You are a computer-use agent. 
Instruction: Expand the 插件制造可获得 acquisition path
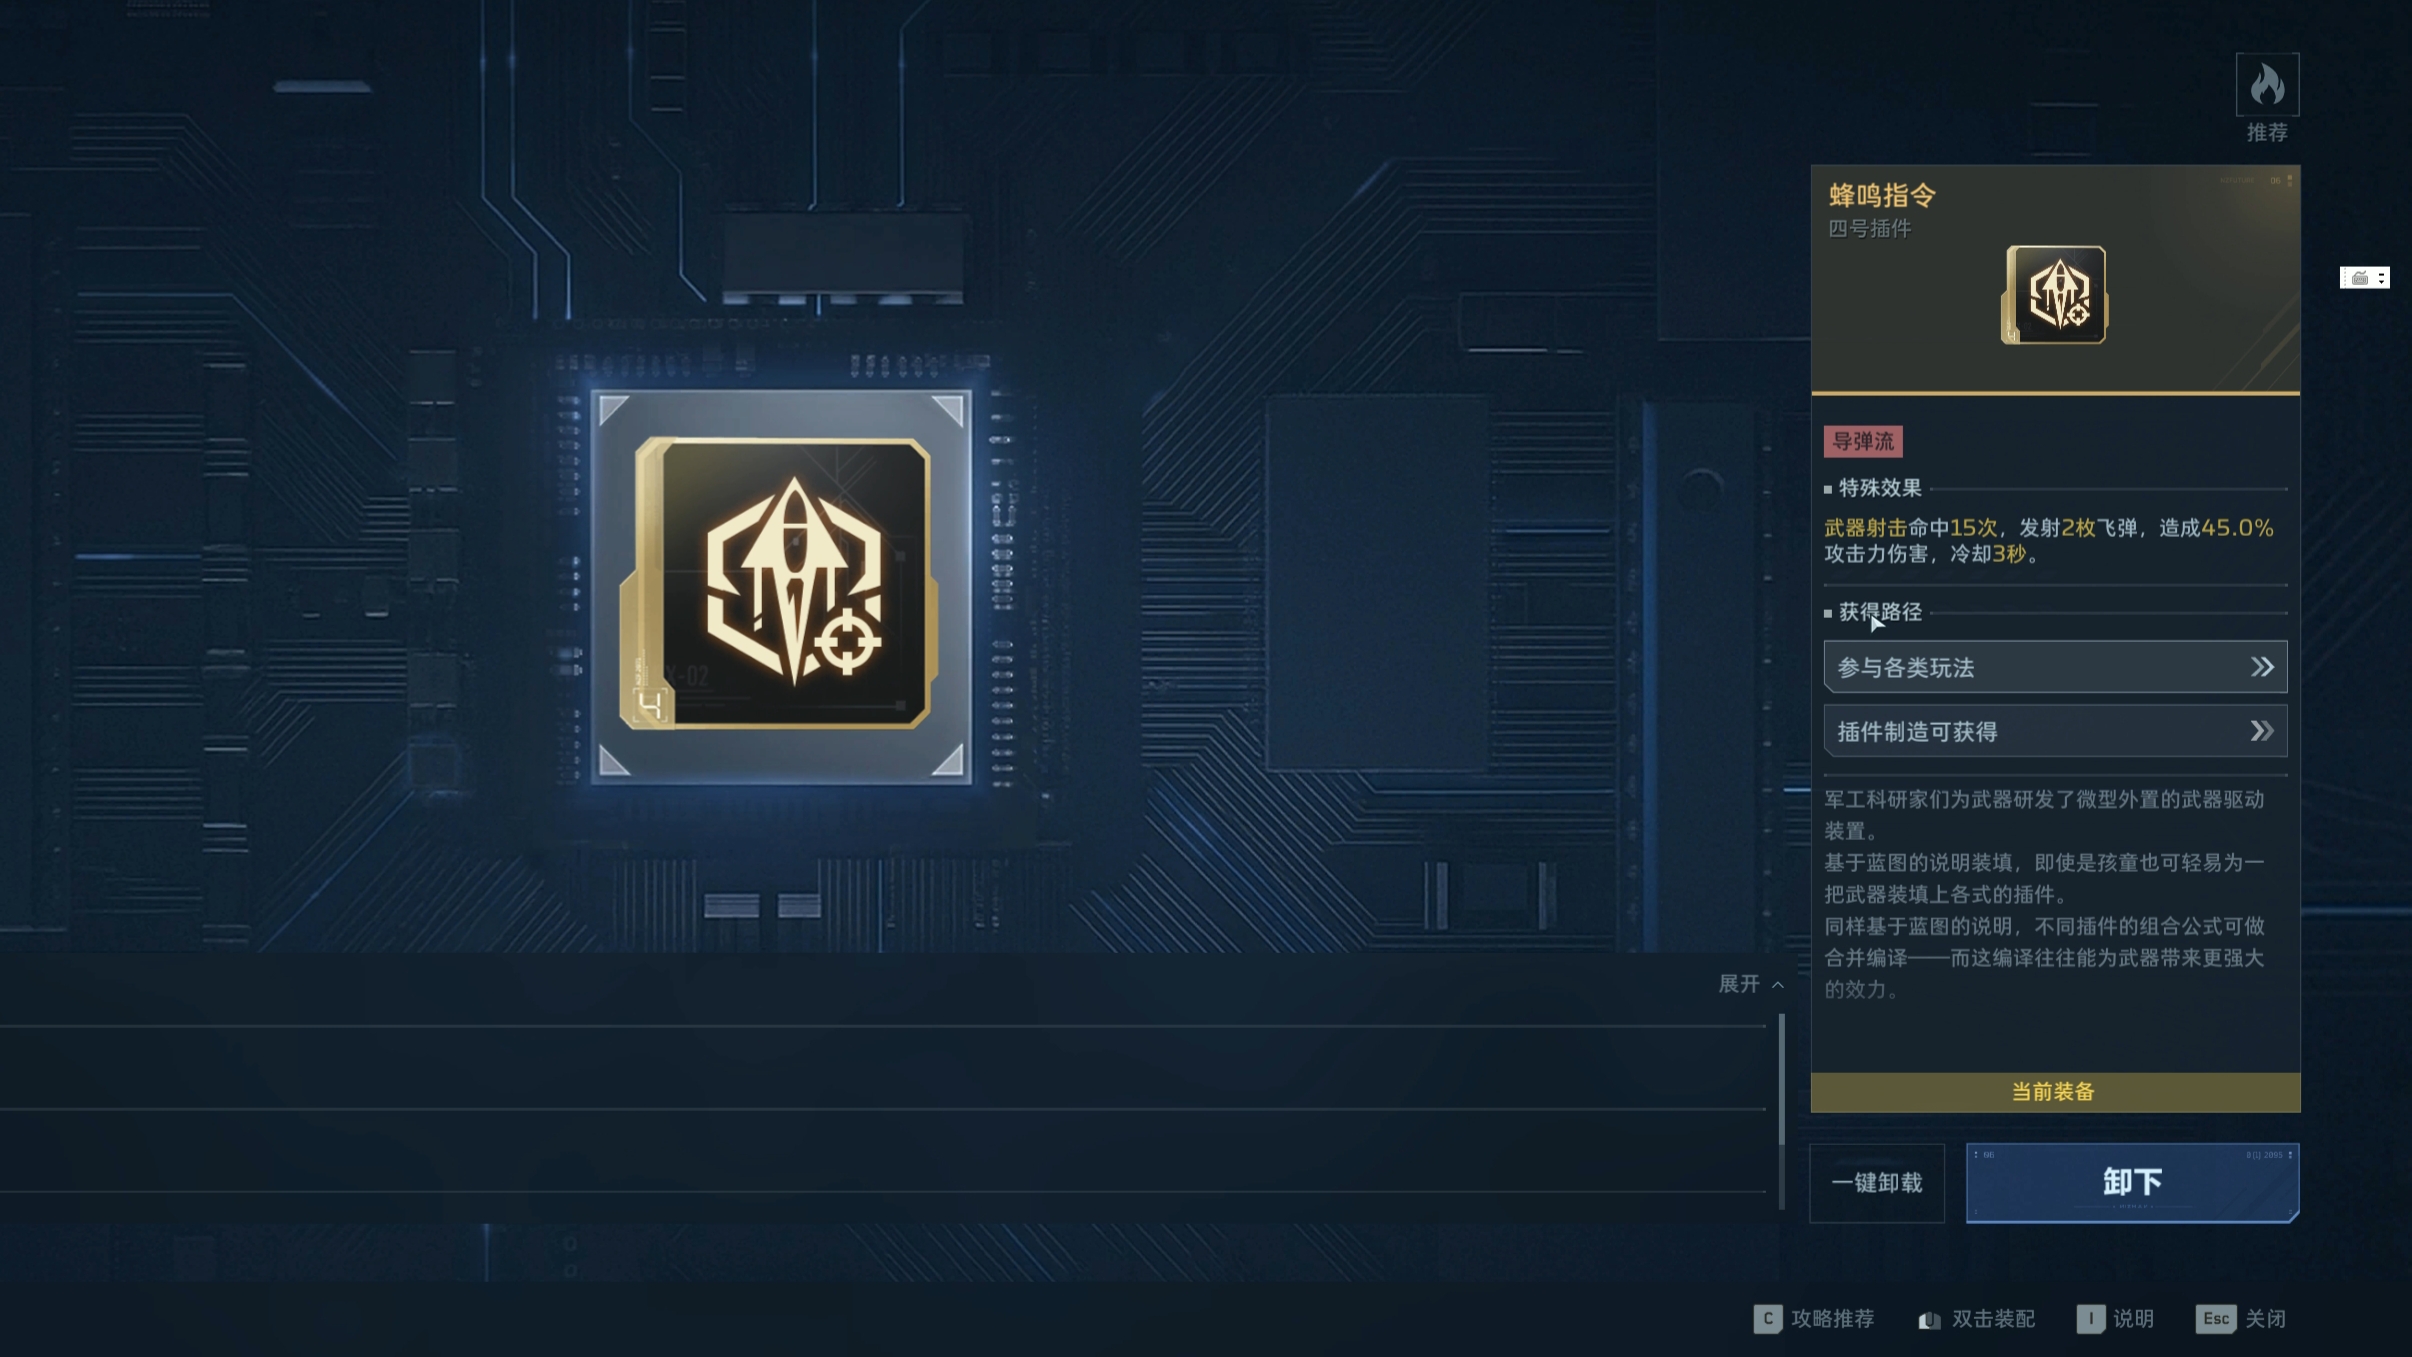[2055, 731]
